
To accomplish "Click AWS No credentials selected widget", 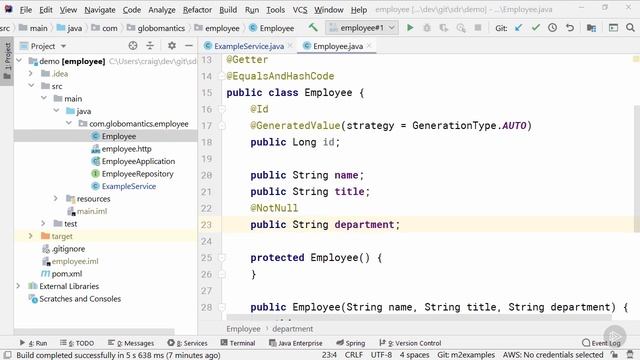I will click(553, 355).
